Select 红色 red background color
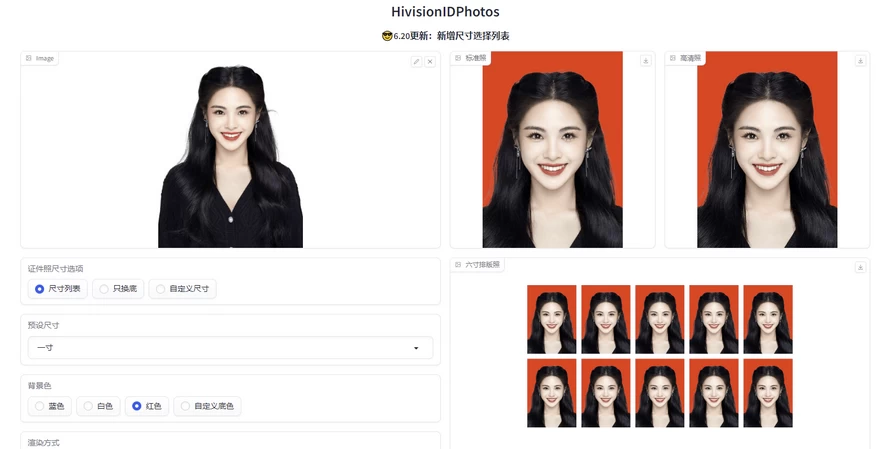 pyautogui.click(x=137, y=406)
